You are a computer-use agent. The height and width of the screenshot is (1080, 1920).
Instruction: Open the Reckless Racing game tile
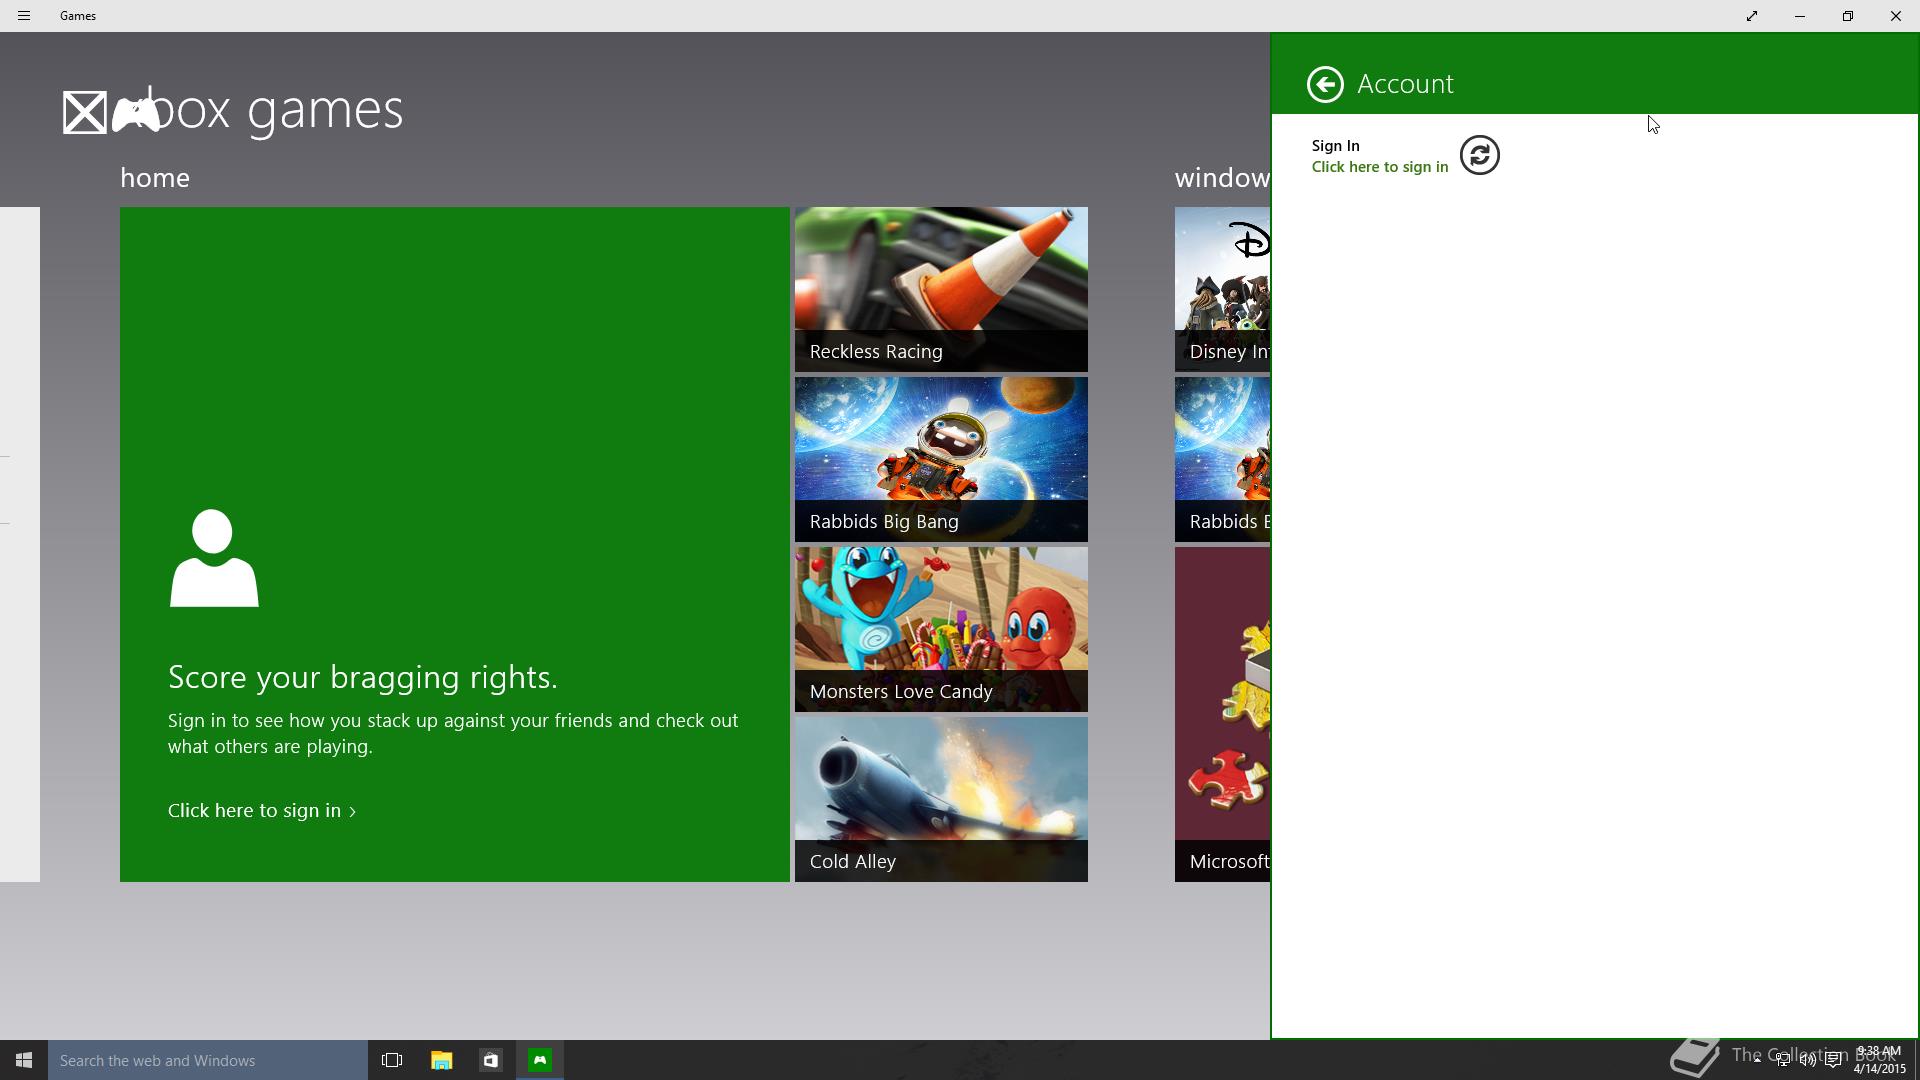(x=941, y=289)
